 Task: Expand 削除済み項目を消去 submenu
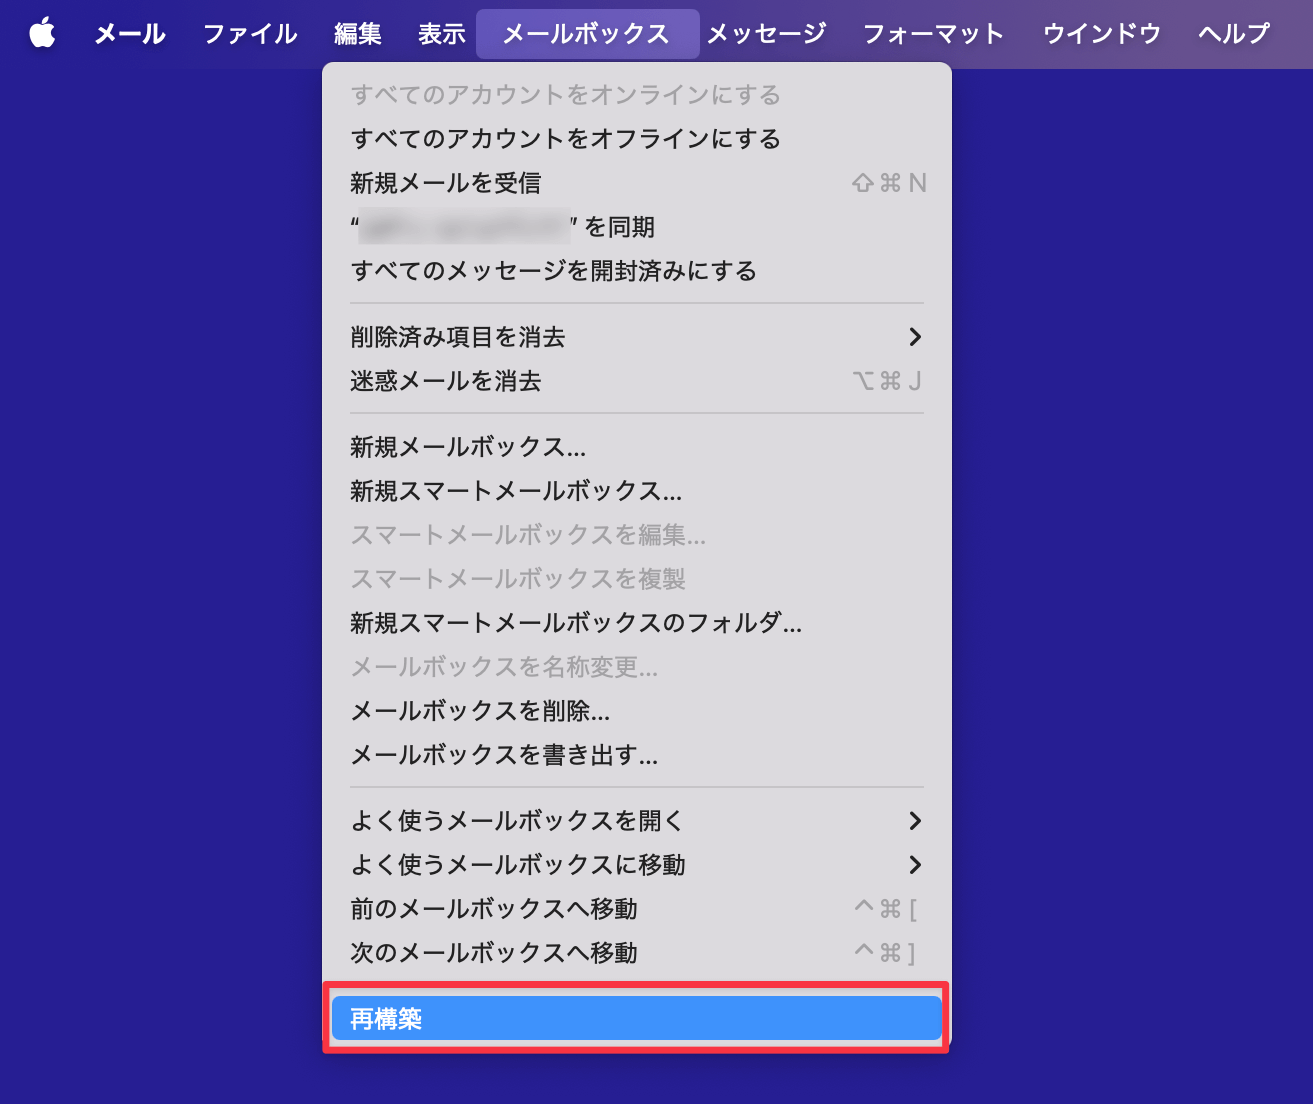[637, 337]
